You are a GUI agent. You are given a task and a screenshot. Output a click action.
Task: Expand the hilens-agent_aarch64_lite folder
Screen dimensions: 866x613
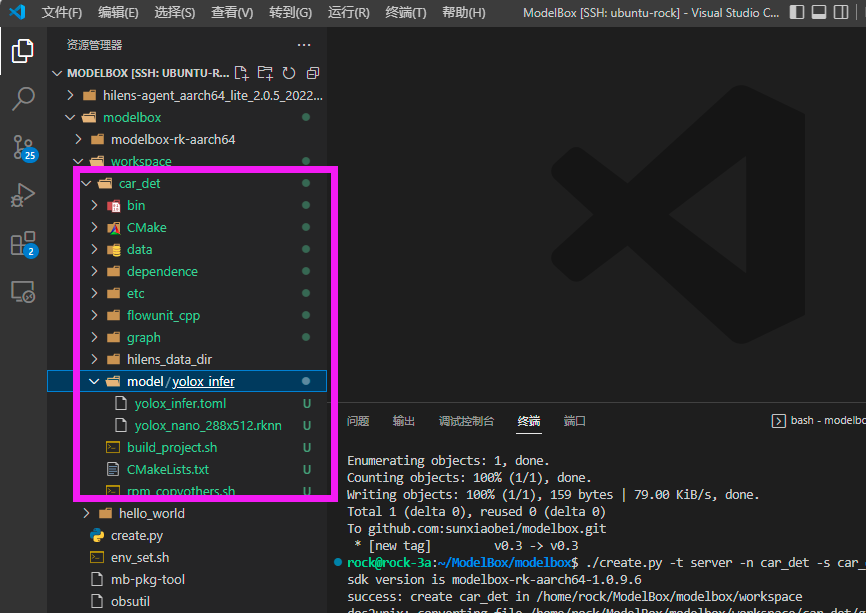(70, 96)
